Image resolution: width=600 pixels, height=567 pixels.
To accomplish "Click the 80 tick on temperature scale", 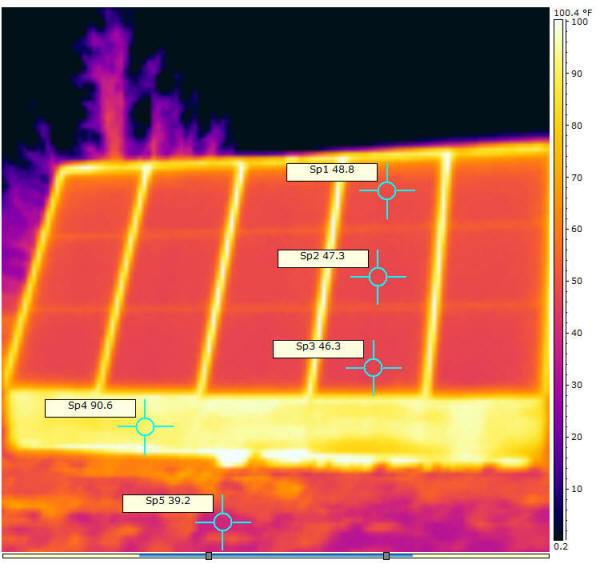I will (x=576, y=125).
